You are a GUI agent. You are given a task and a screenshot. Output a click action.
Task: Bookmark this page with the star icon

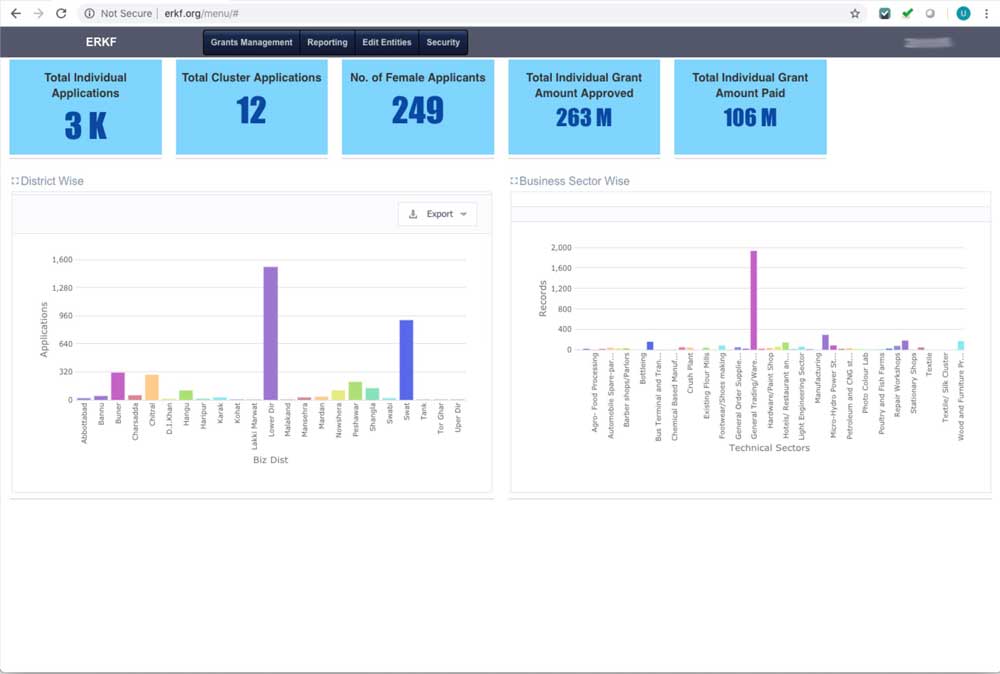click(x=855, y=13)
